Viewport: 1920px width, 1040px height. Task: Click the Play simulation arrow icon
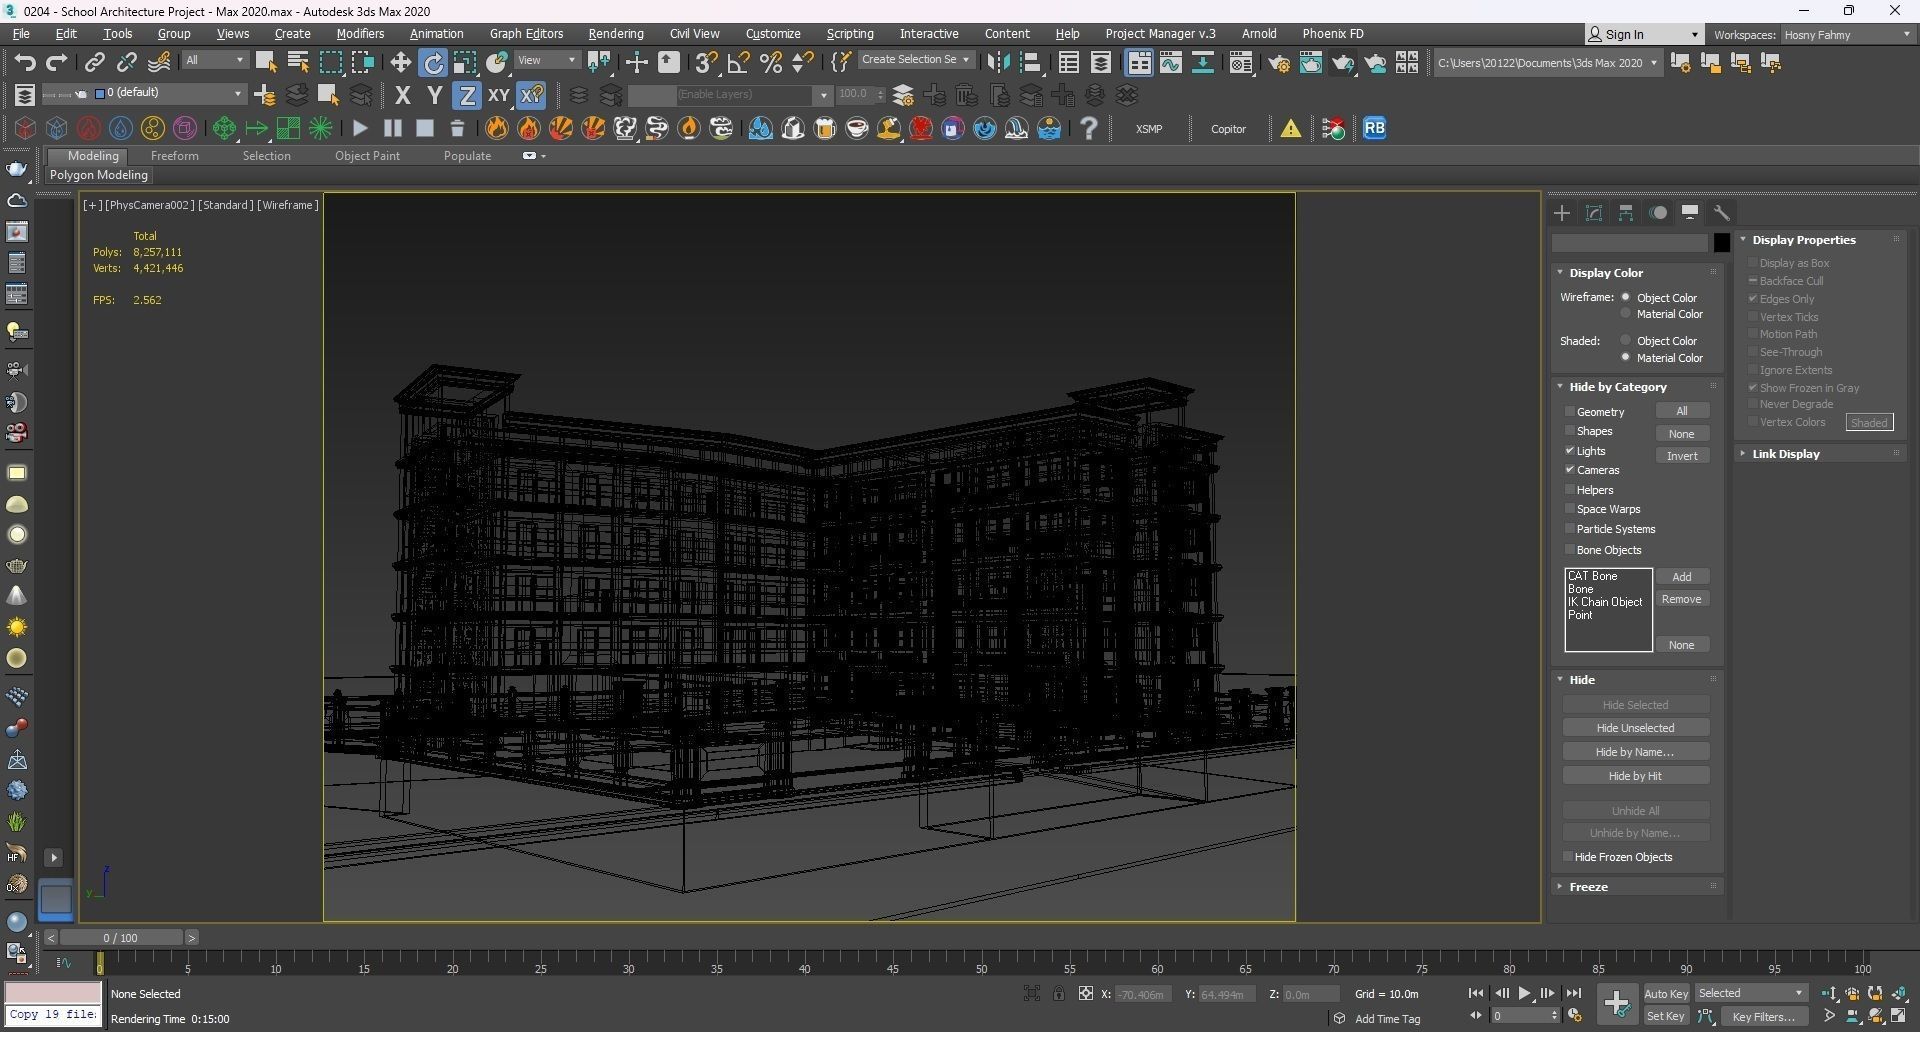click(360, 128)
